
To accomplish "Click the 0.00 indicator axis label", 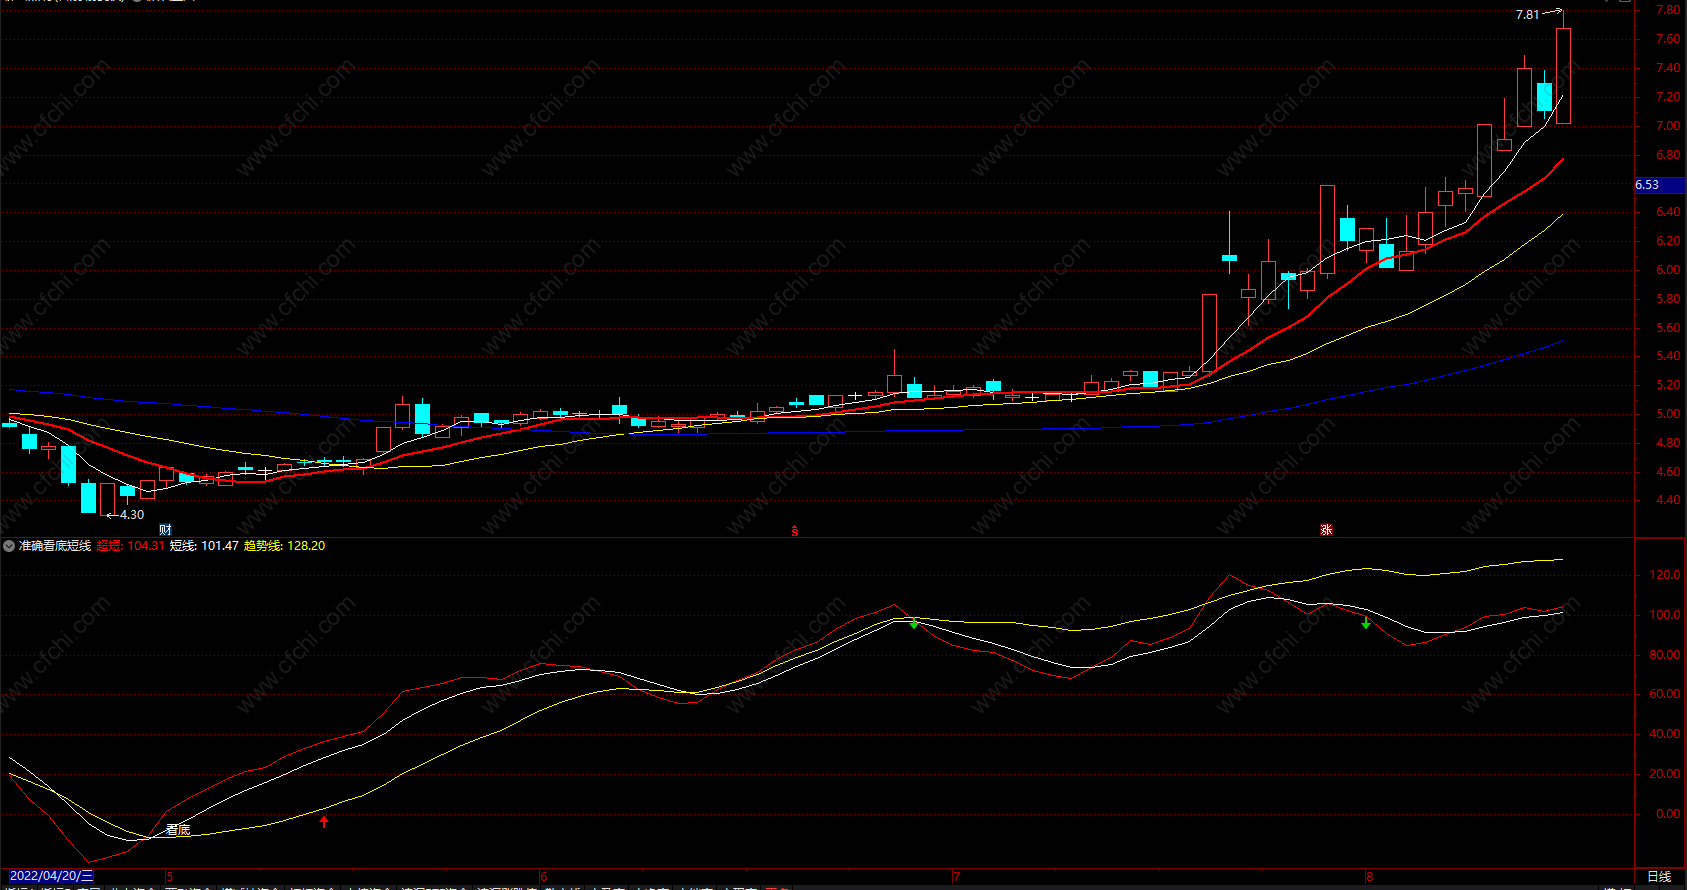I will click(x=1668, y=814).
